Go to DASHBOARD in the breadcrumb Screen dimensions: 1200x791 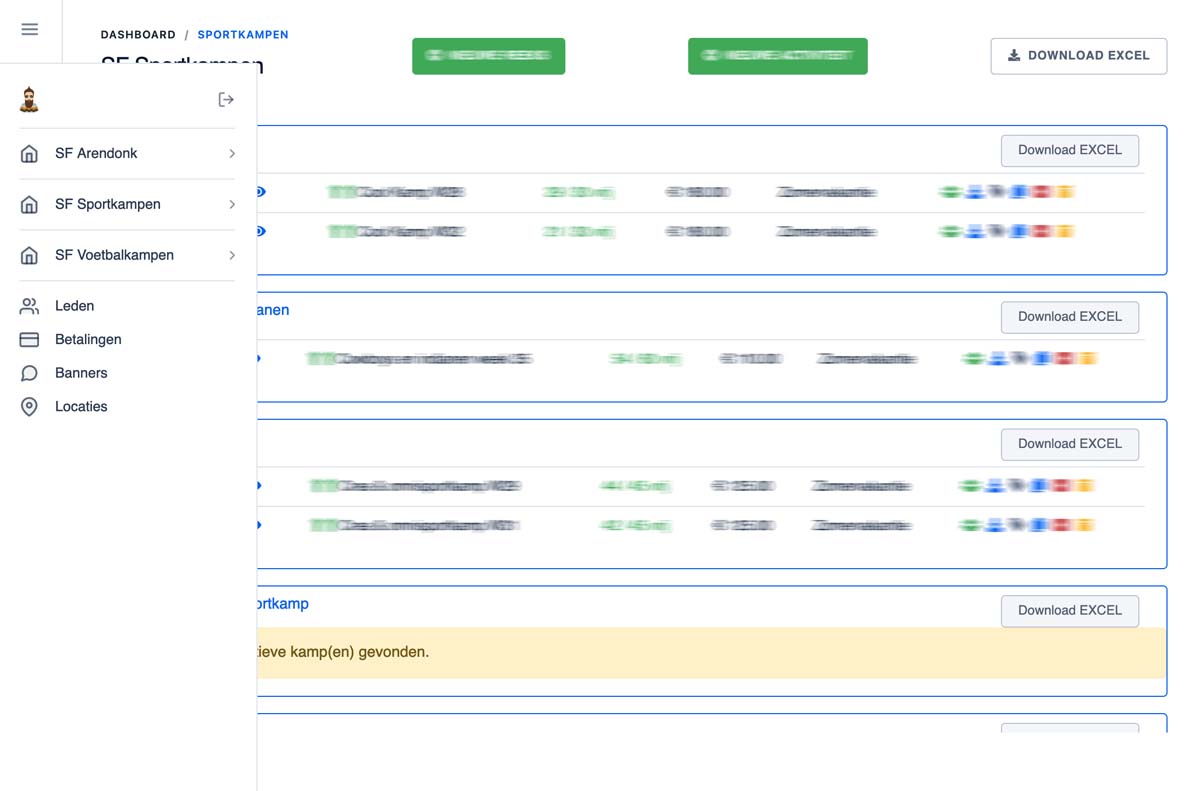coord(138,35)
